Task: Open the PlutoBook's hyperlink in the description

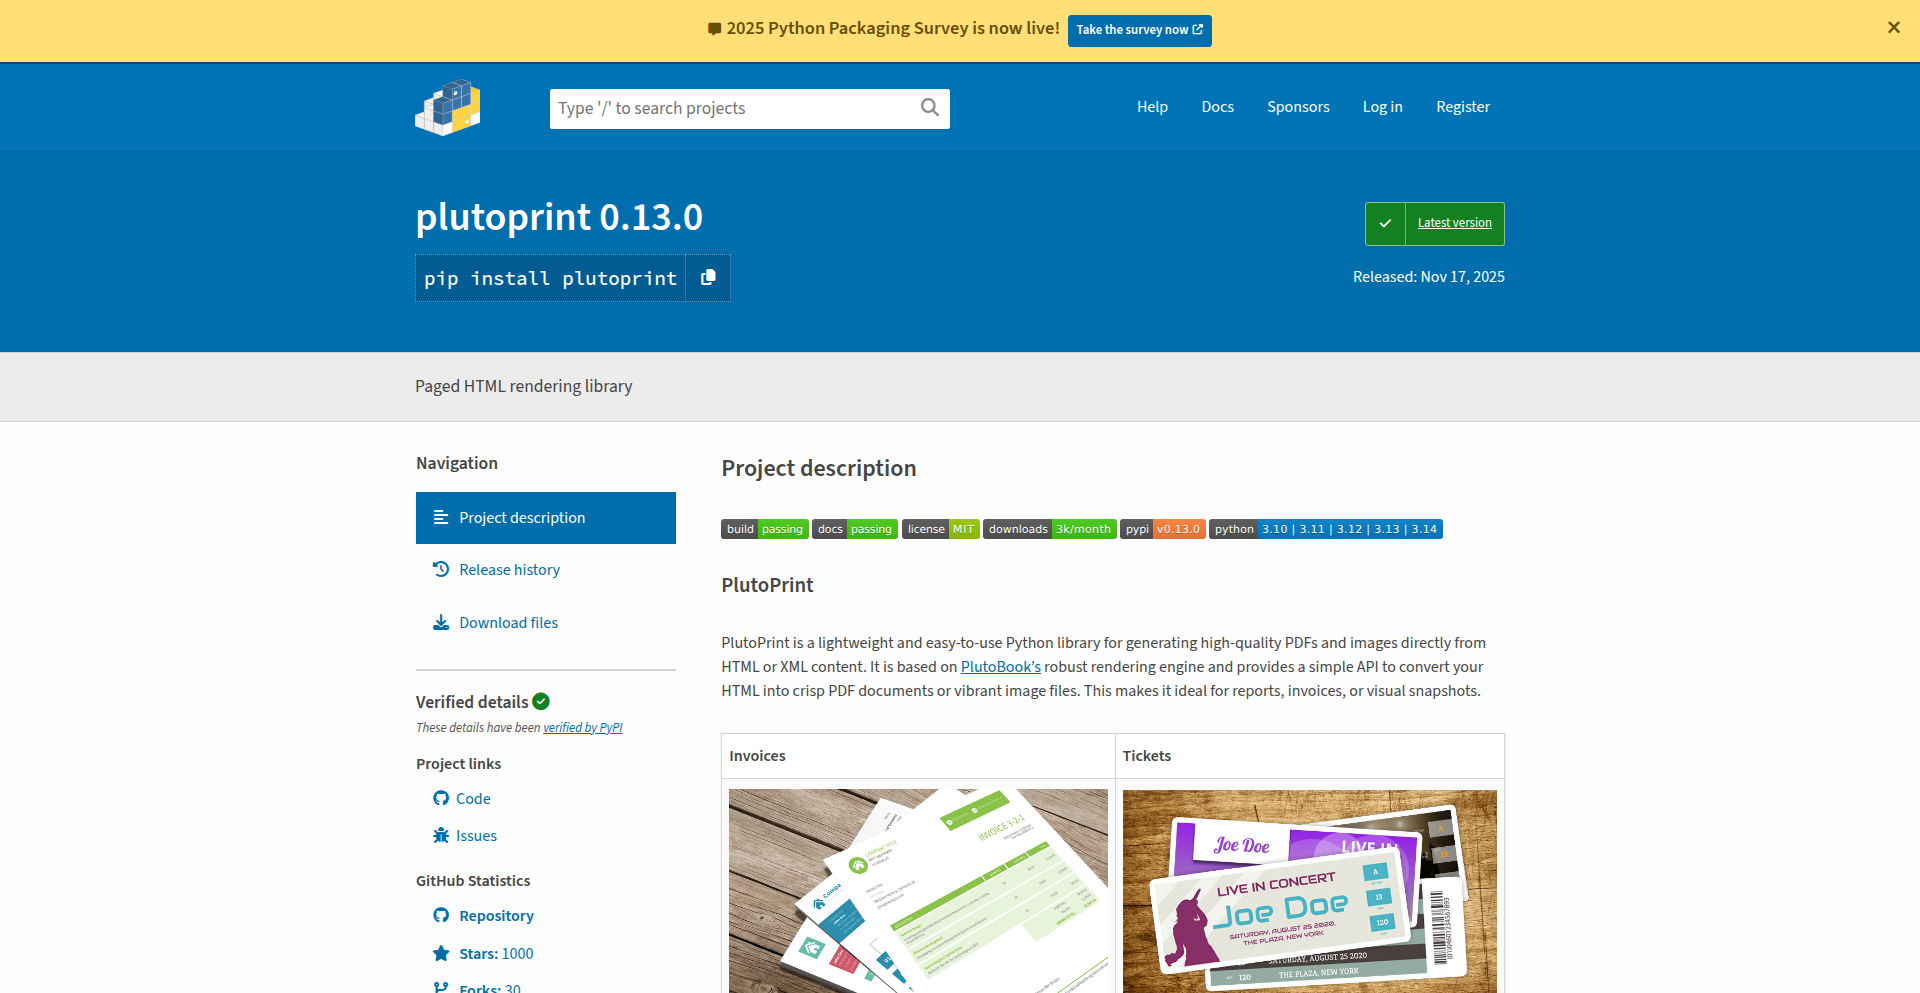Action: pos(1000,666)
